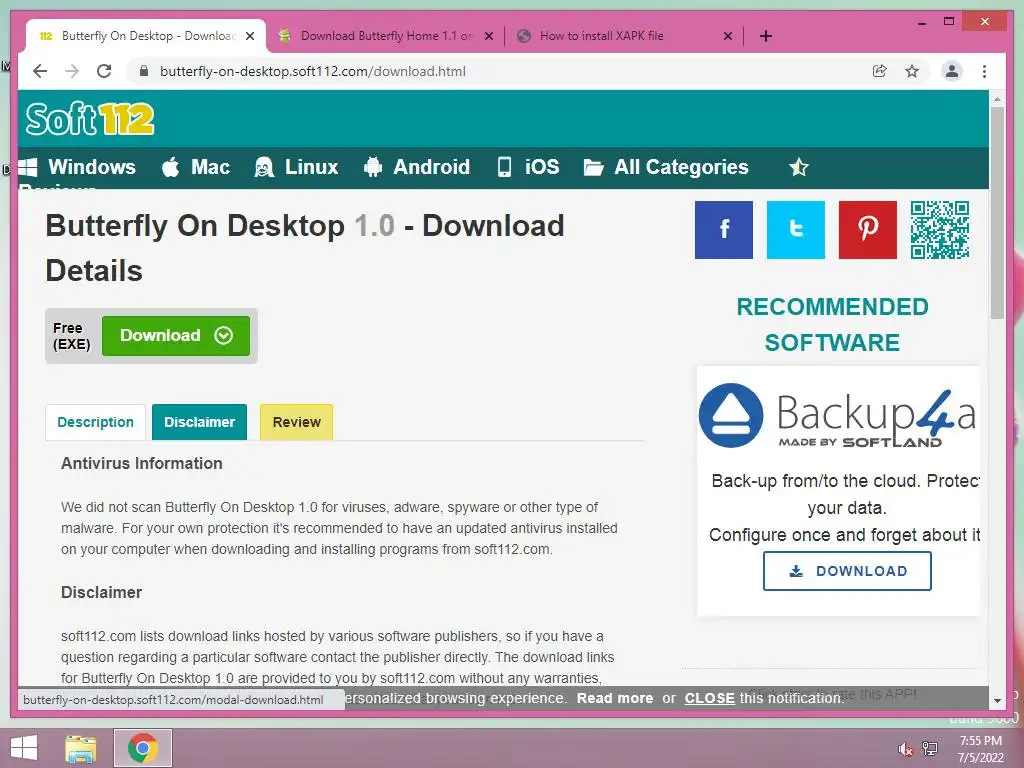Minimize the Chrome window
The height and width of the screenshot is (768, 1024).
tap(921, 22)
